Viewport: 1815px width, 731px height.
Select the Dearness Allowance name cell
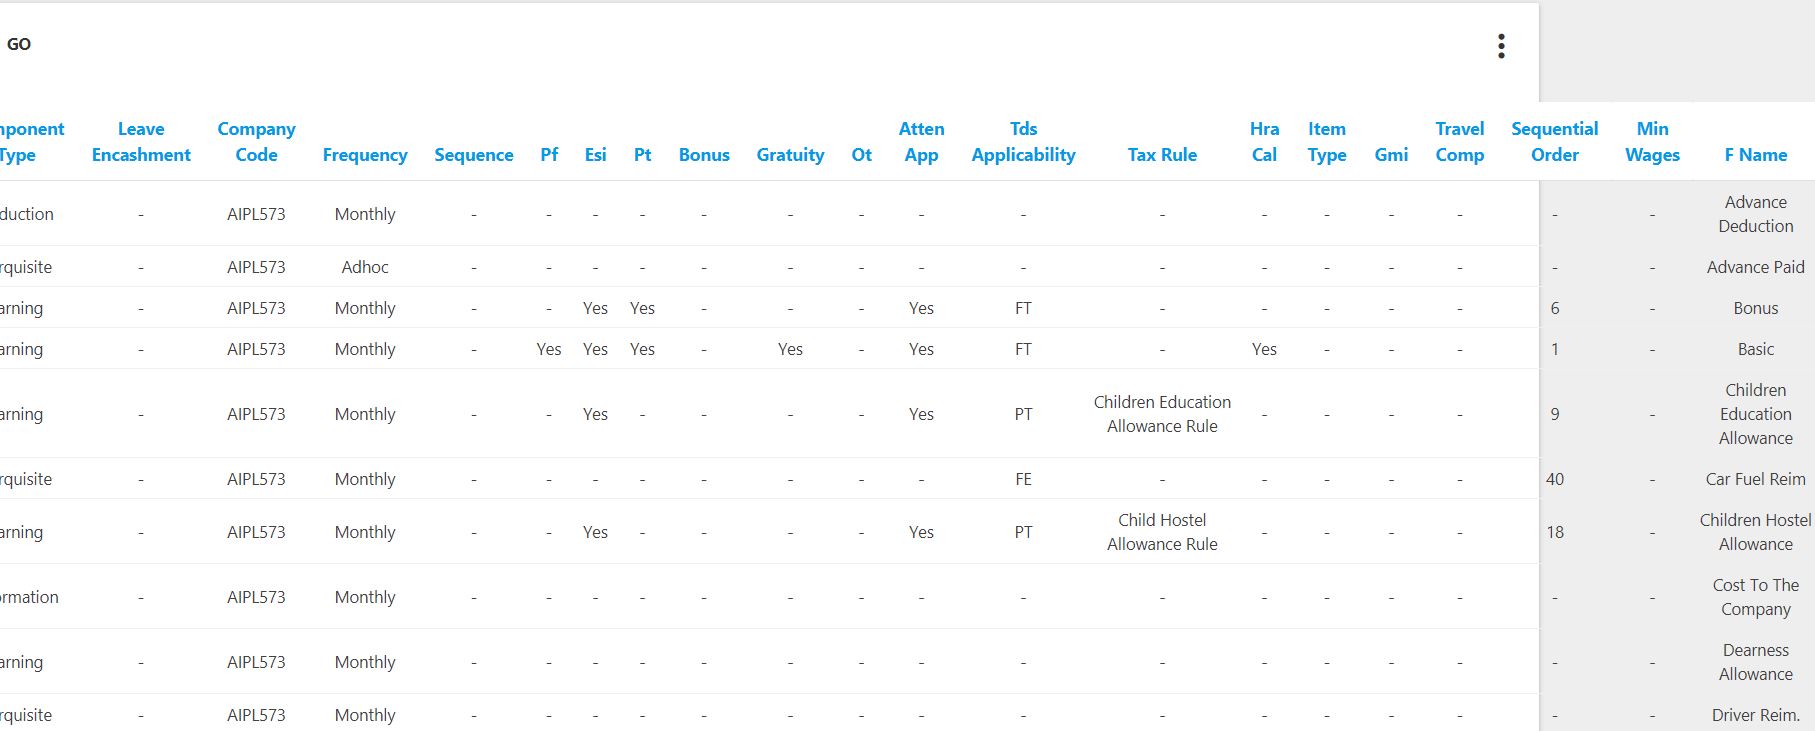pyautogui.click(x=1756, y=662)
